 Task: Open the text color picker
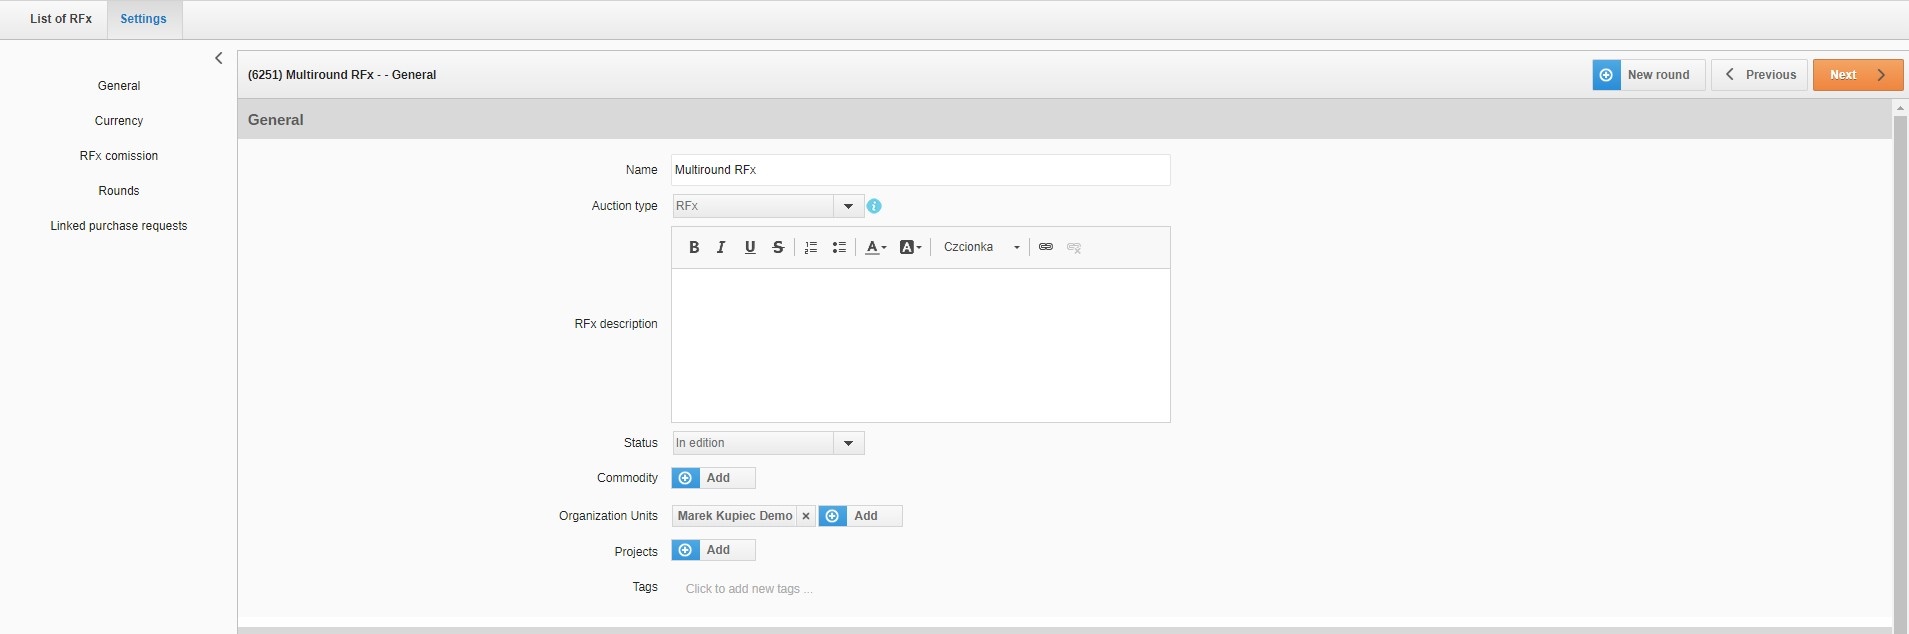click(x=875, y=247)
